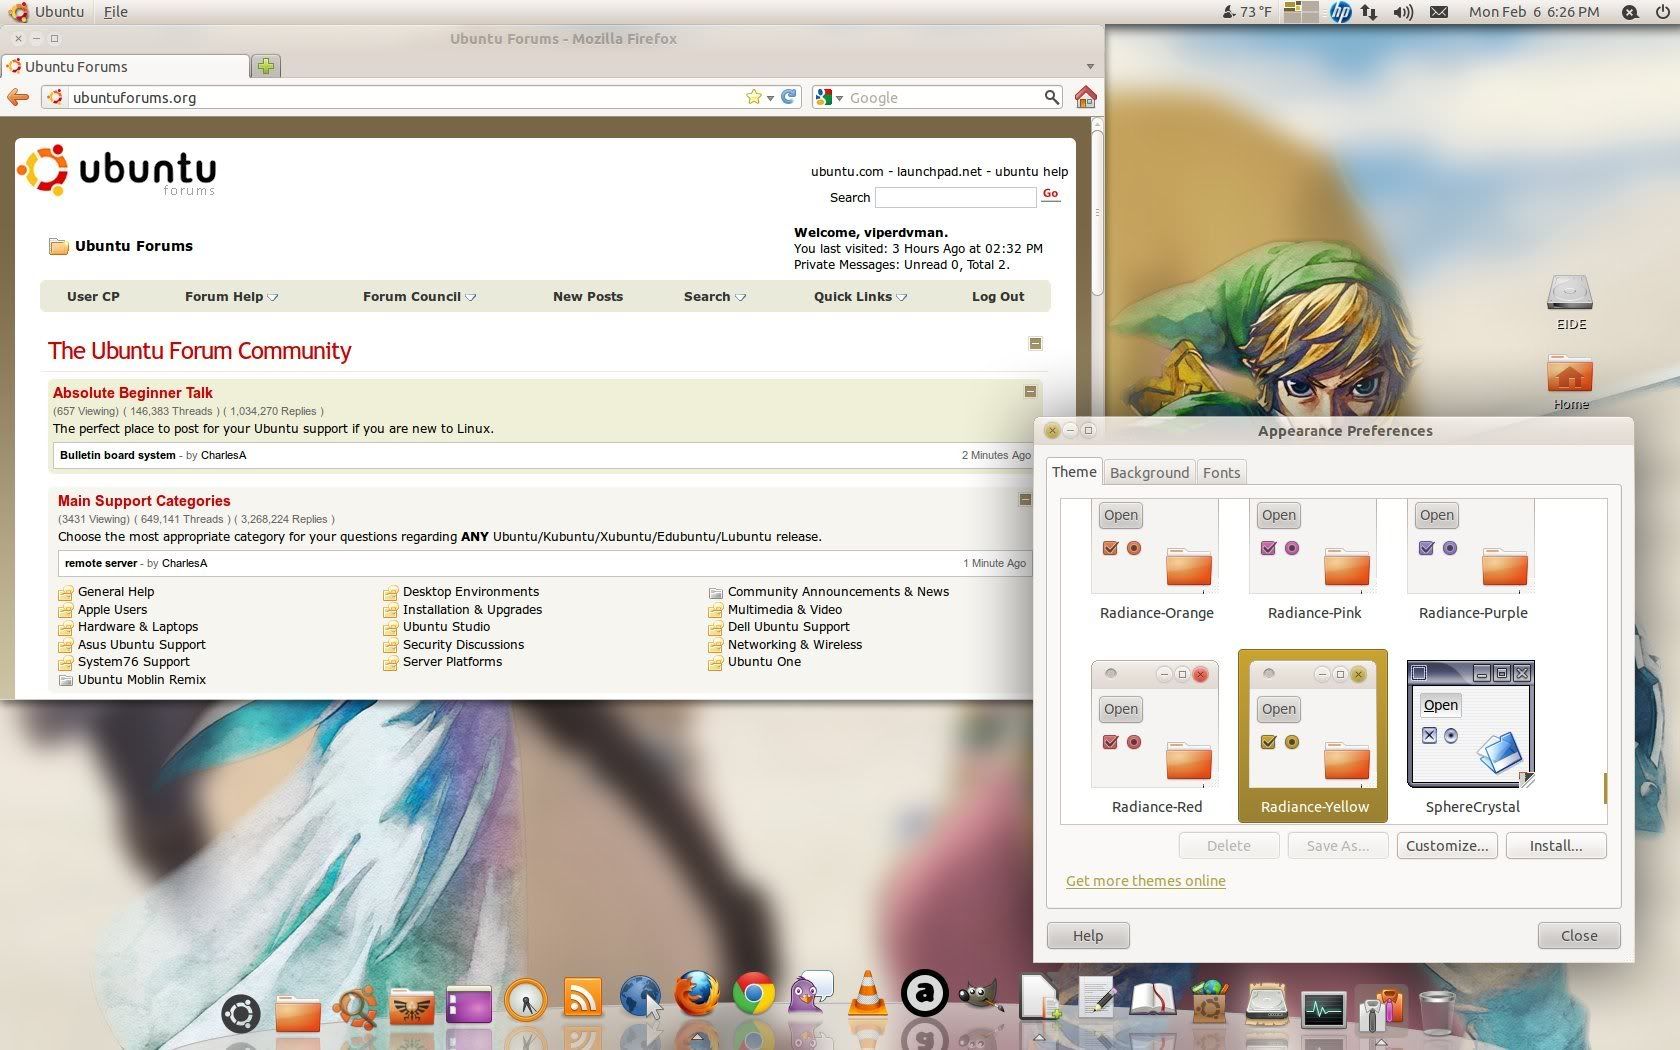Open the power session menu icon
The width and height of the screenshot is (1680, 1050).
1662,12
